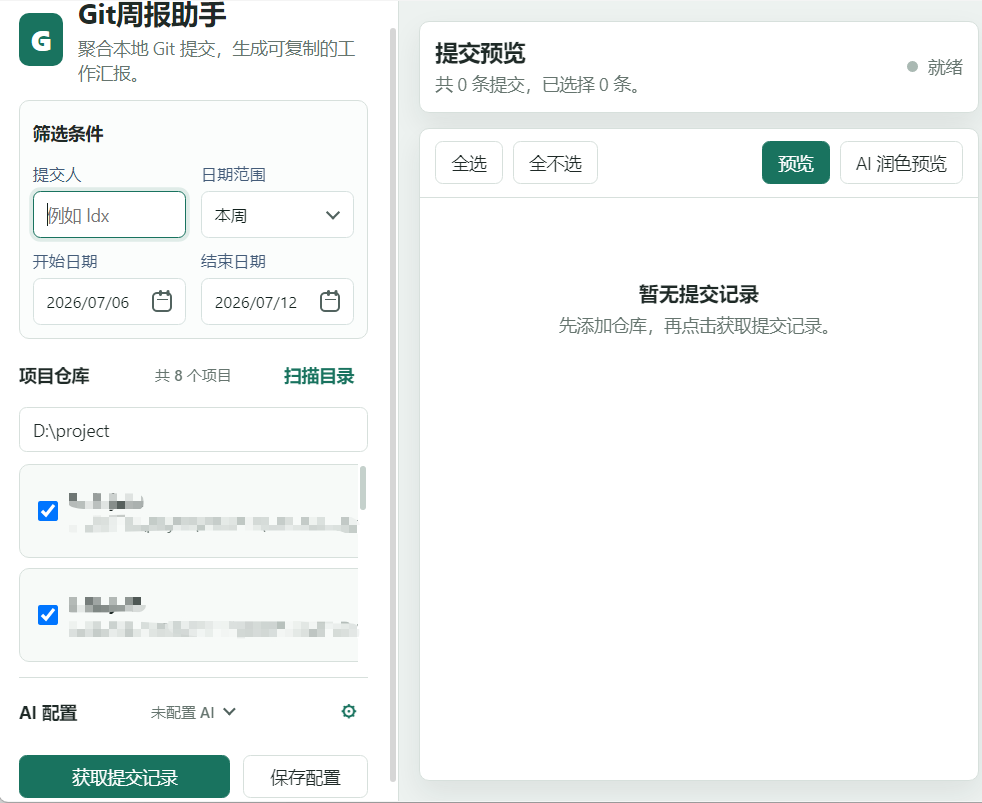Open the end date calendar picker icon
This screenshot has width=982, height=803.
point(330,301)
